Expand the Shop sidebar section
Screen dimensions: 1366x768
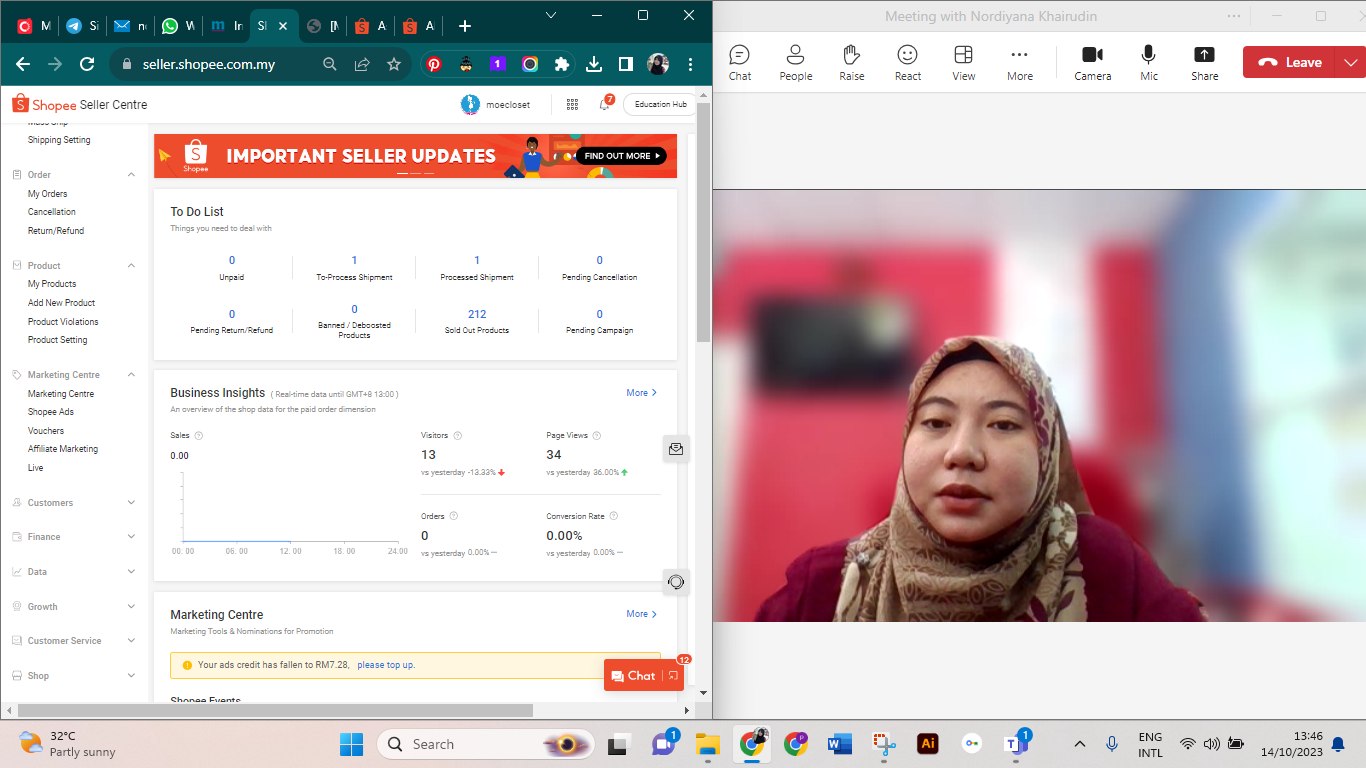(x=131, y=676)
